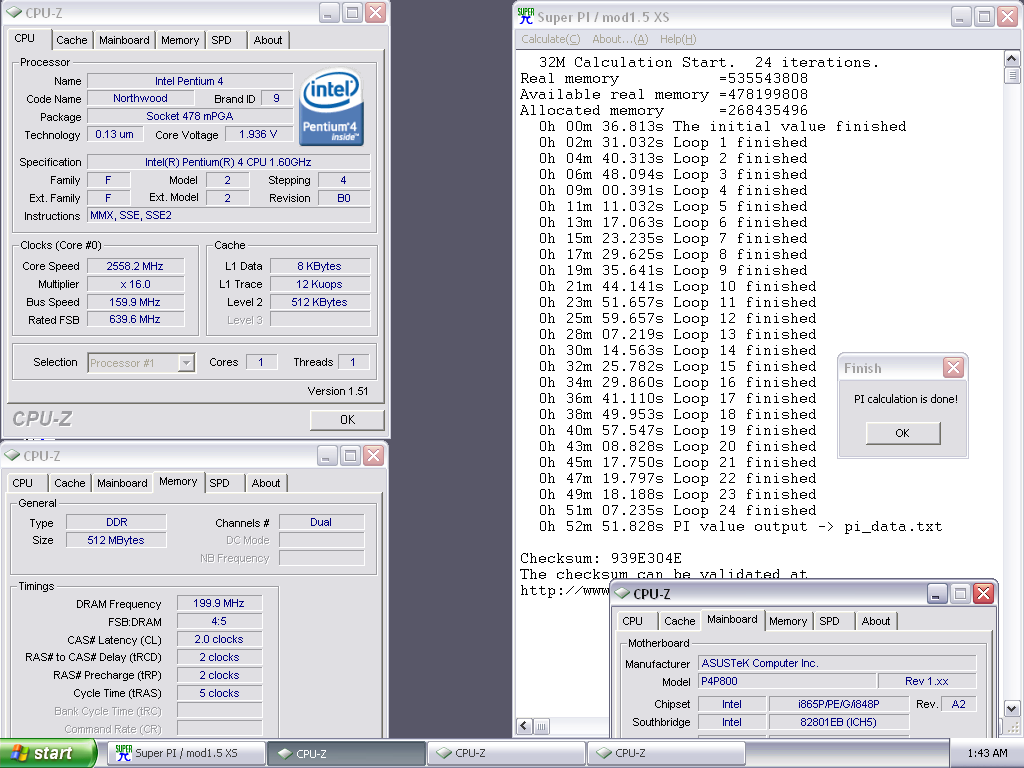Select About tab in Memory CPU-Z window

click(266, 483)
